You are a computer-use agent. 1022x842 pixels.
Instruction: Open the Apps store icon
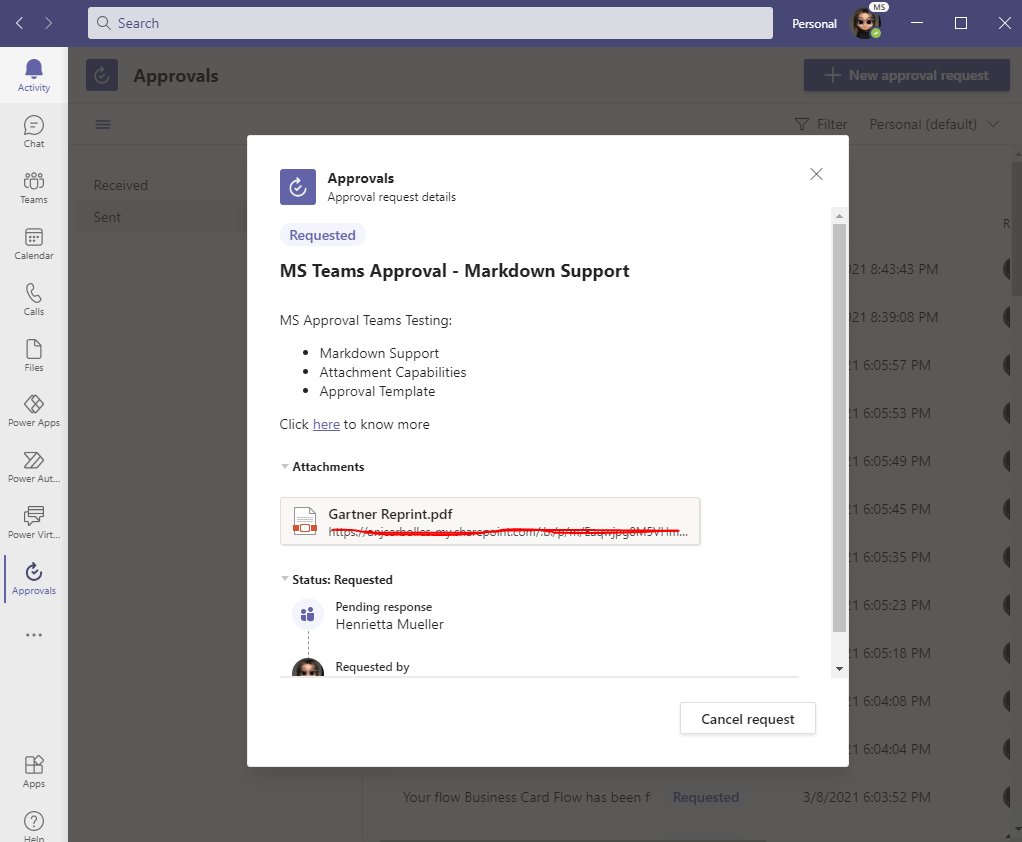[34, 771]
